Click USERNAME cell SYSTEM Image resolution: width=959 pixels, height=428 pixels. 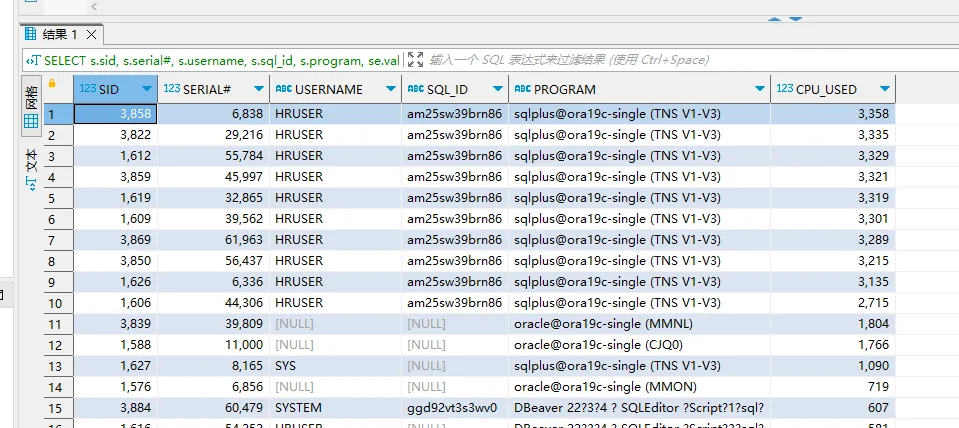click(335, 408)
